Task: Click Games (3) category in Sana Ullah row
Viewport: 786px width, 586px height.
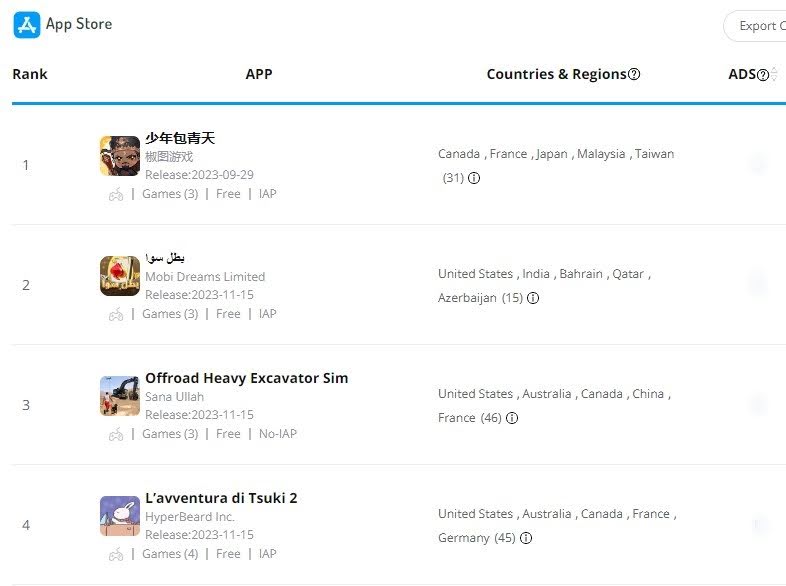Action: 170,434
